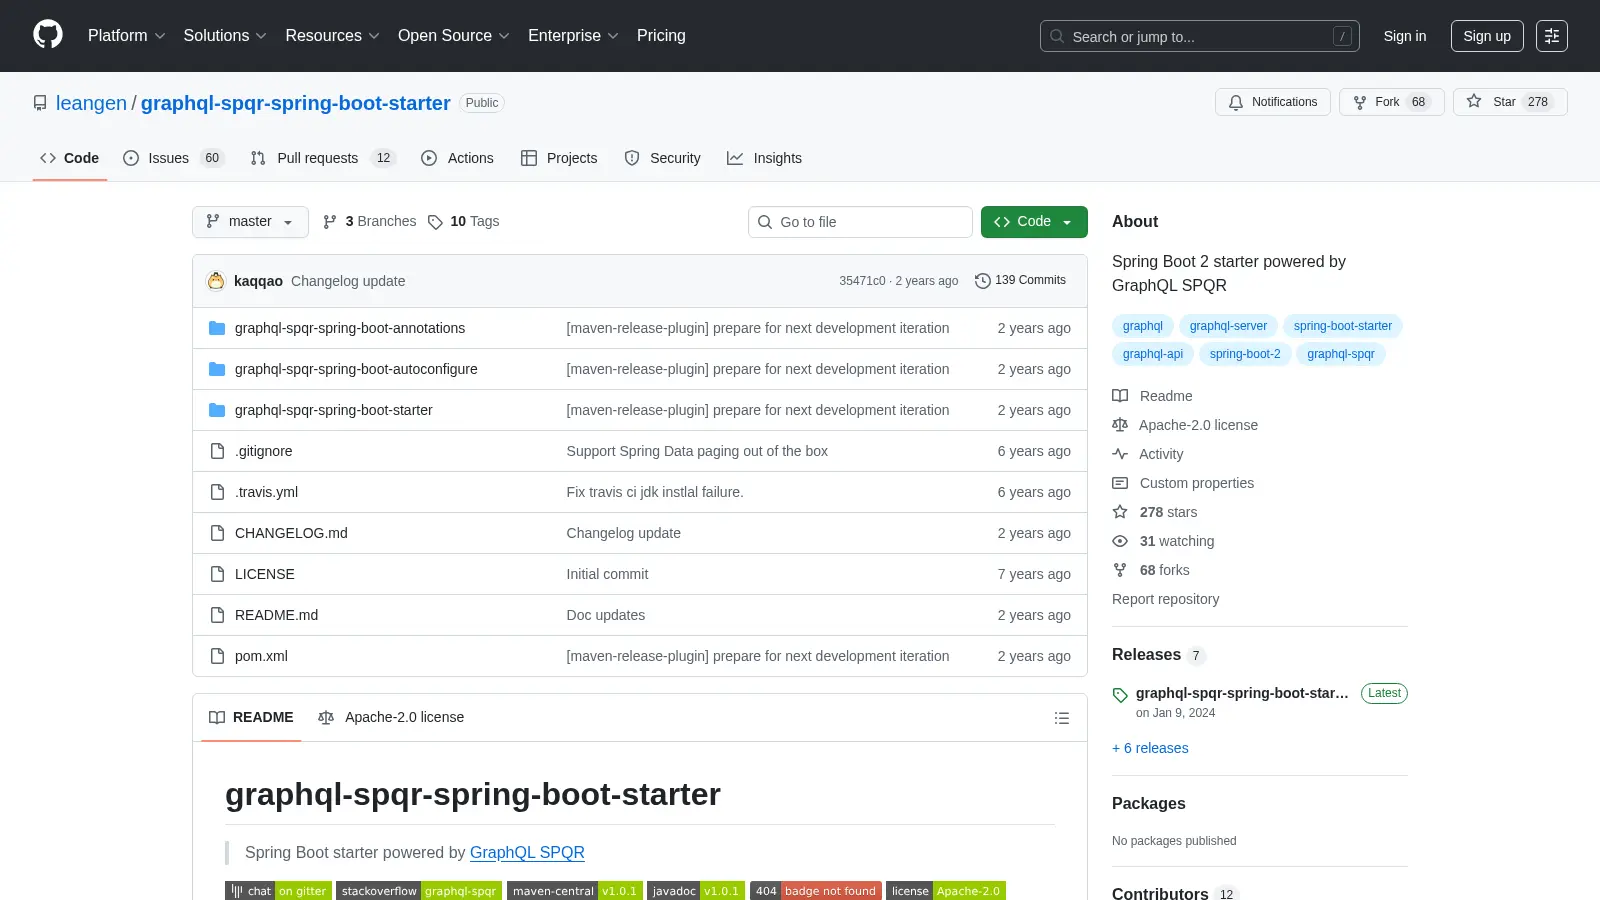The image size is (1600, 900).
Task: Expand the Enterprise dropdown
Action: (573, 36)
